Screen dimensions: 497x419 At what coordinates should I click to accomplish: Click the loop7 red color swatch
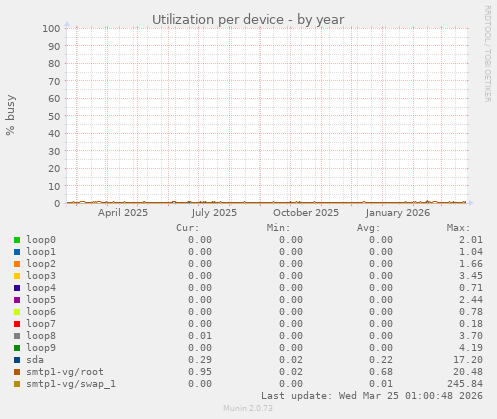tap(17, 324)
